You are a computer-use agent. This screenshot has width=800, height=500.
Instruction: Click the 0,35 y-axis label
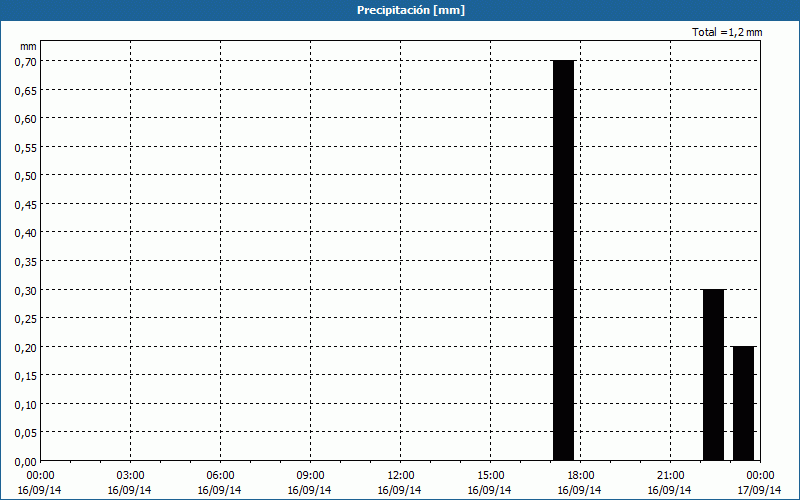[x=25, y=261]
